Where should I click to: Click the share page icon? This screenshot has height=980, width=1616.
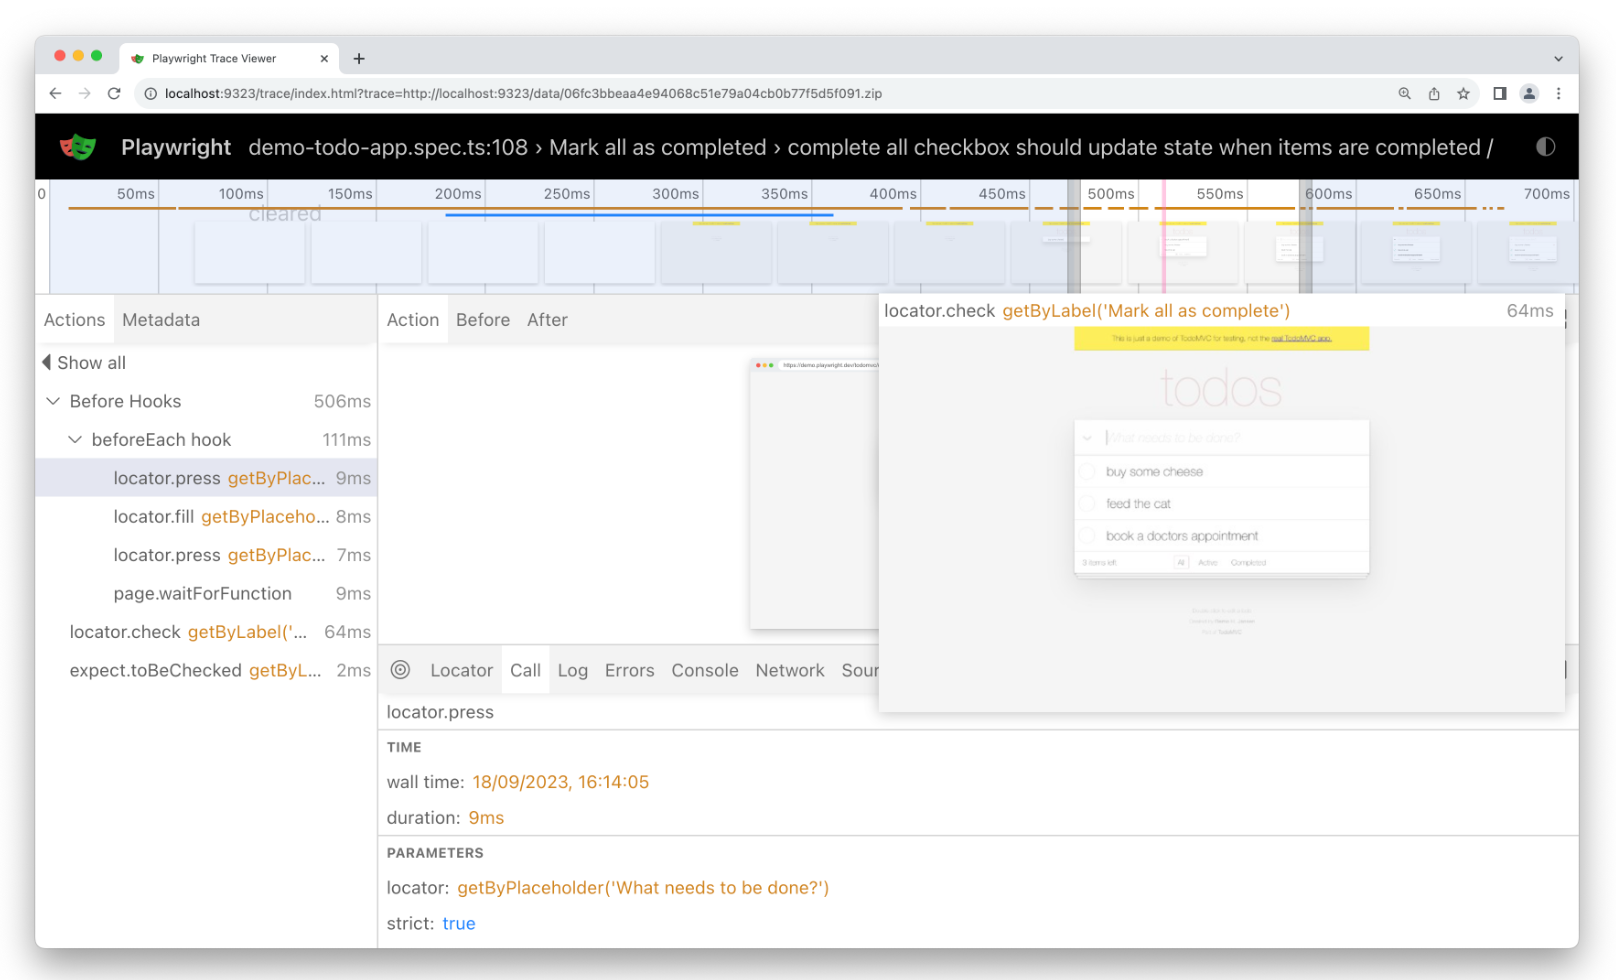tap(1434, 93)
